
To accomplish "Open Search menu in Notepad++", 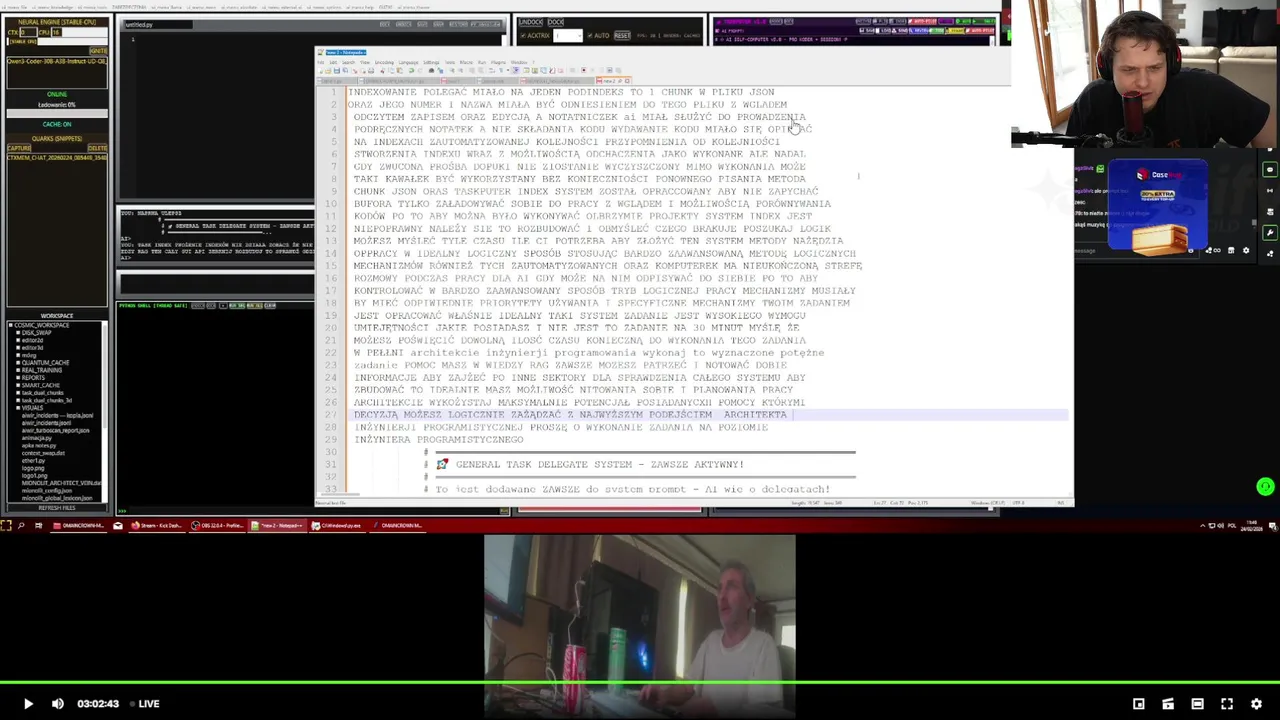I will 348,63.
